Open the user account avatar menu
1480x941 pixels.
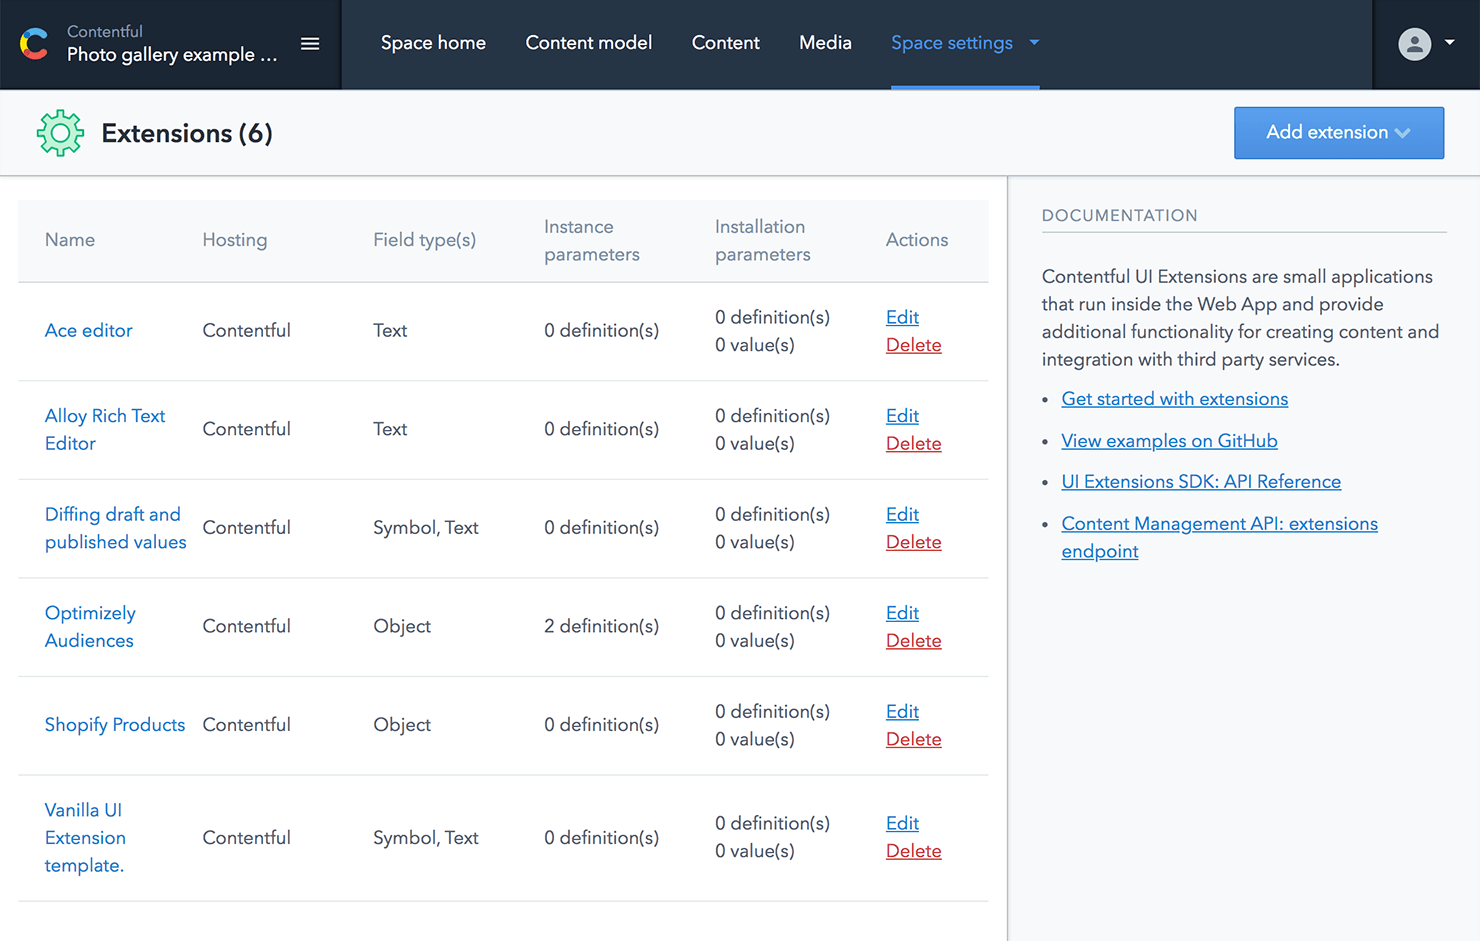(x=1414, y=44)
